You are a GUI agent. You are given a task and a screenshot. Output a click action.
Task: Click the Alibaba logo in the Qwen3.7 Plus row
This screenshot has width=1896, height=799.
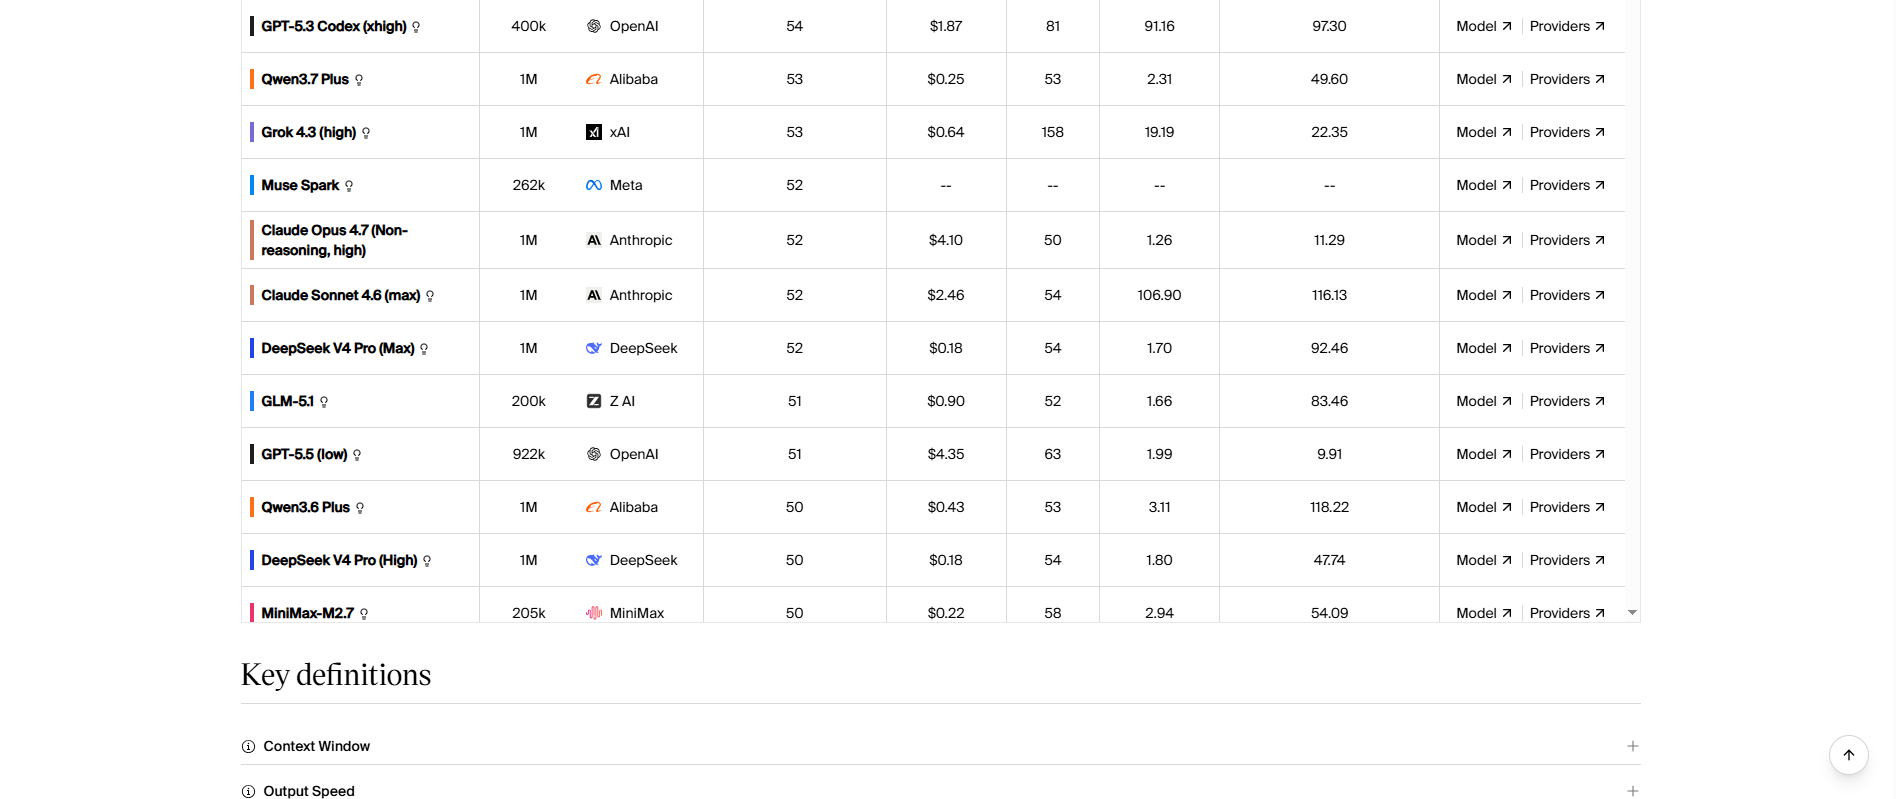594,79
